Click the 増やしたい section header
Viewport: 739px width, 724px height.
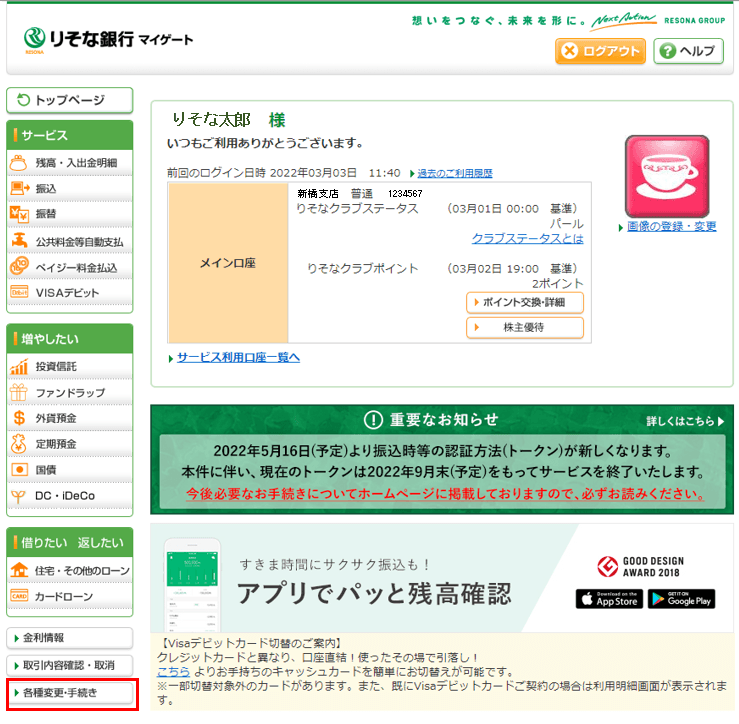point(70,339)
